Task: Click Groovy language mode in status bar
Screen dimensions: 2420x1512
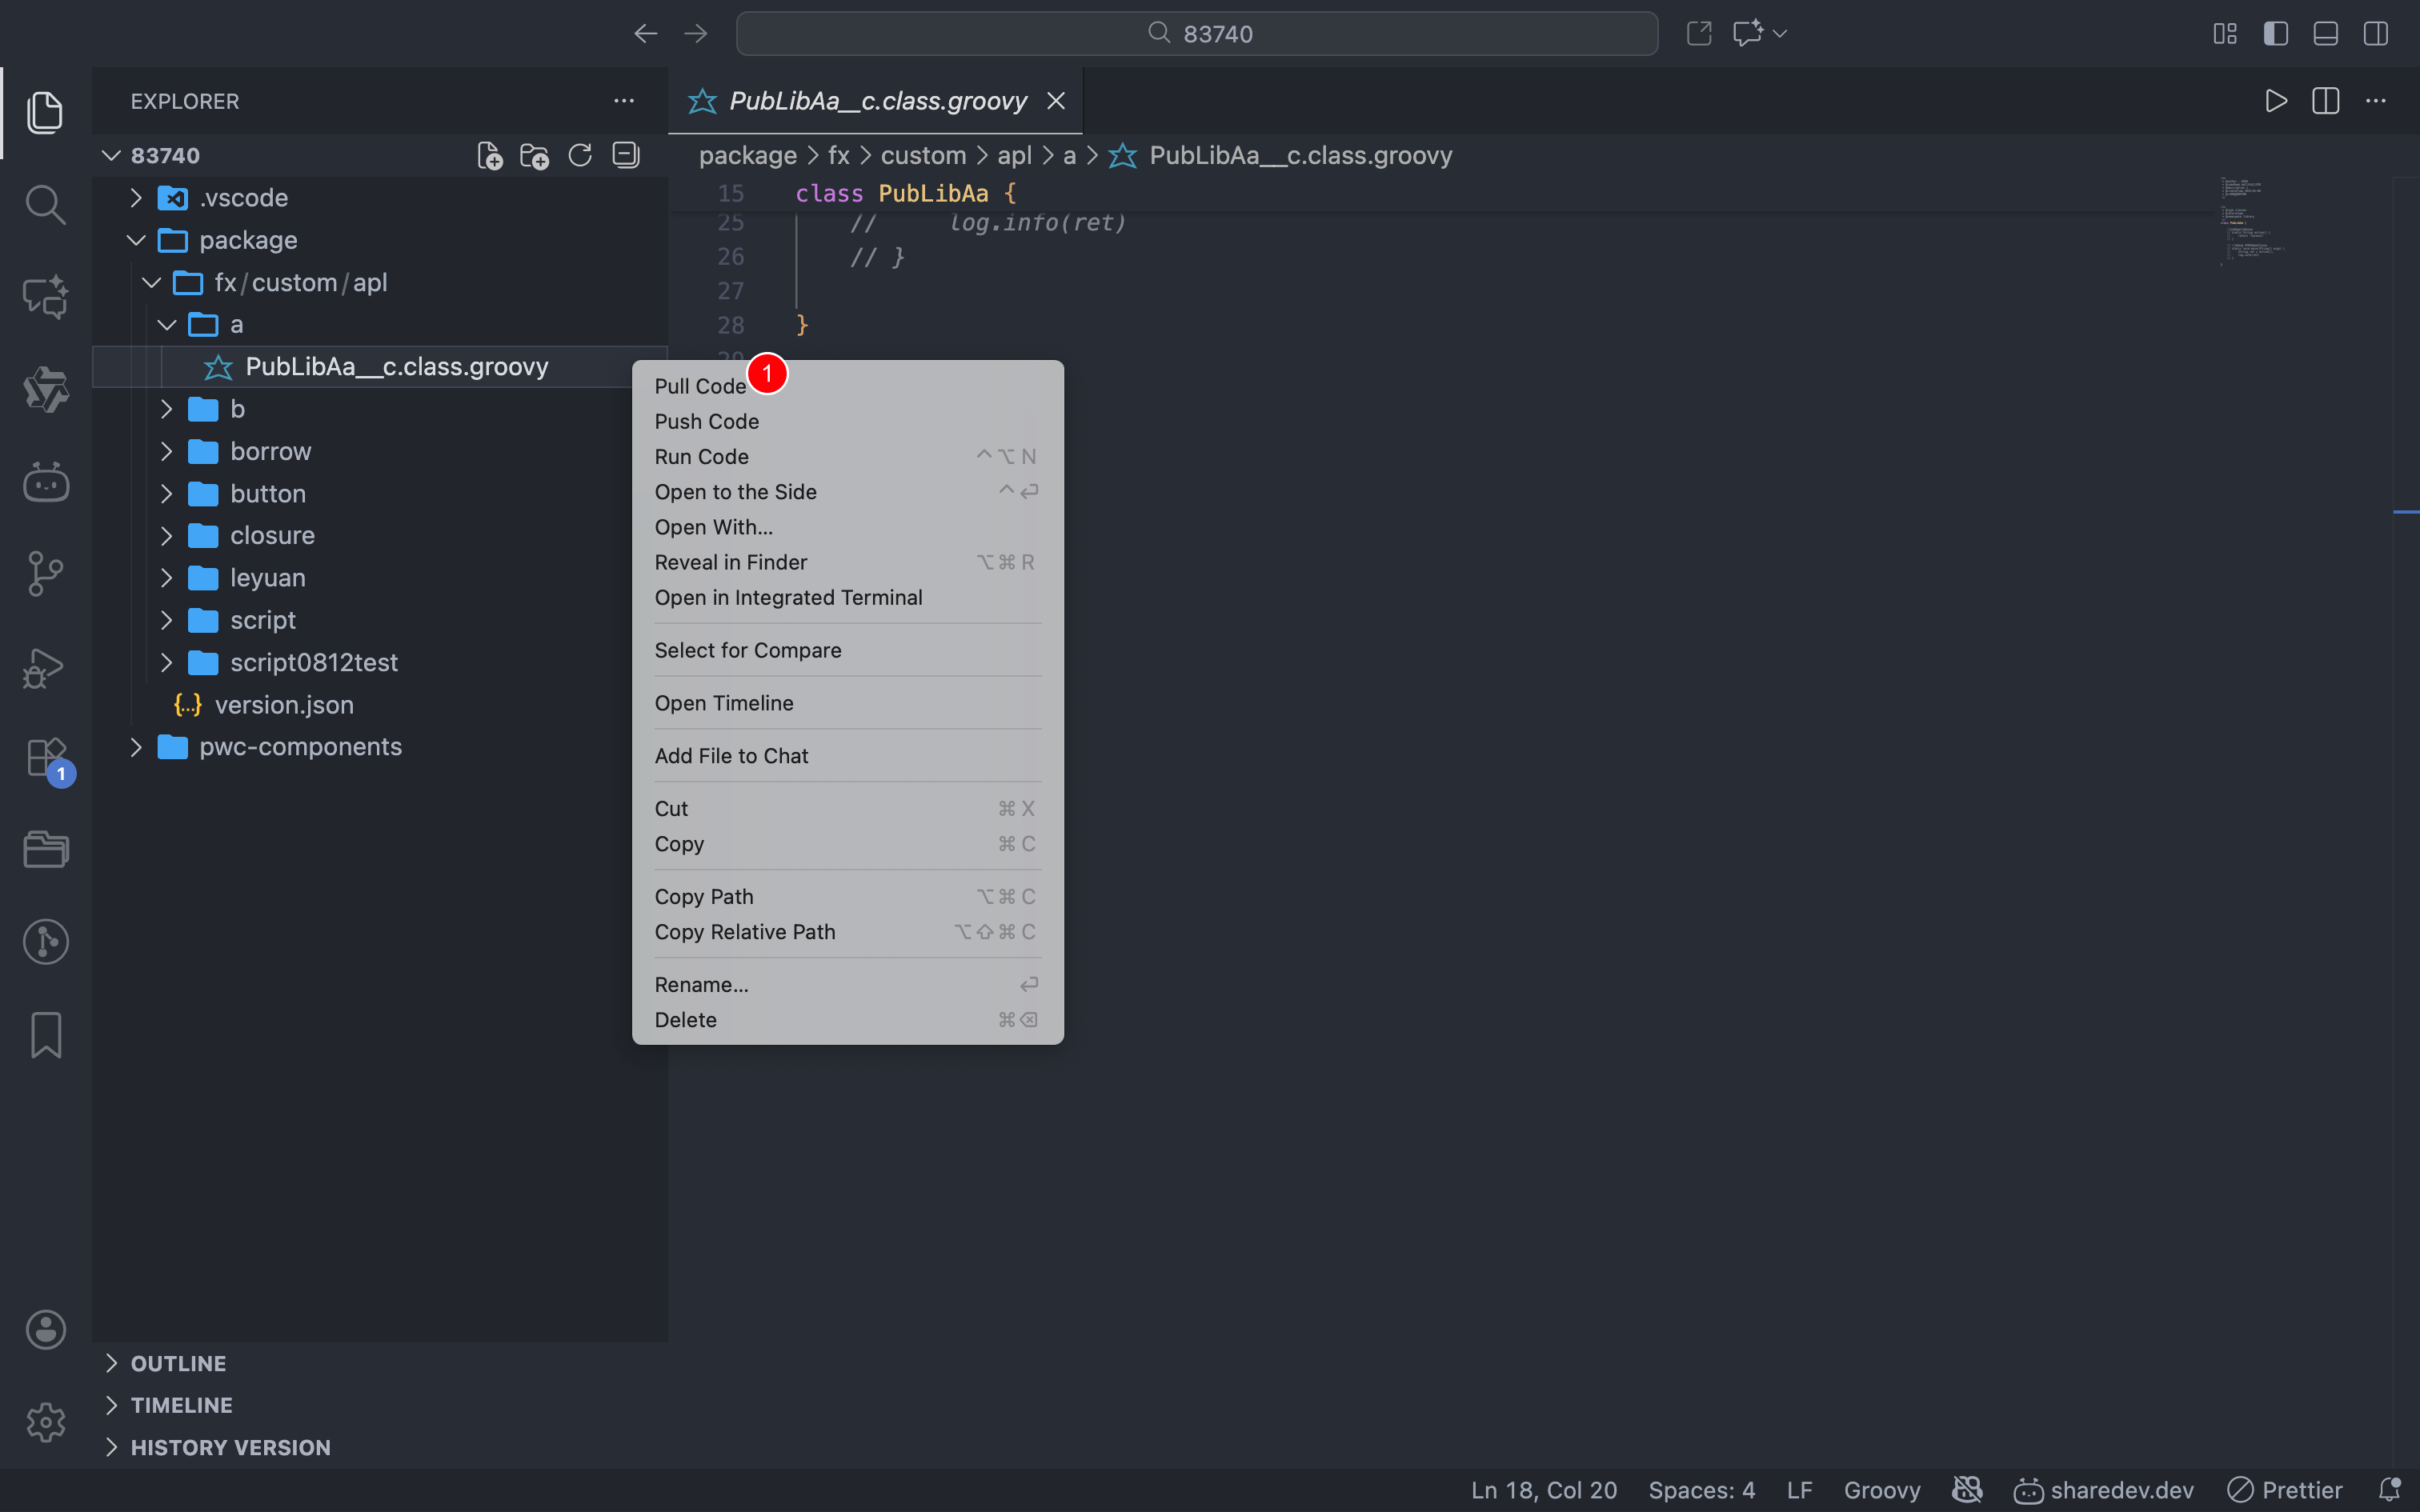Action: pos(1881,1490)
